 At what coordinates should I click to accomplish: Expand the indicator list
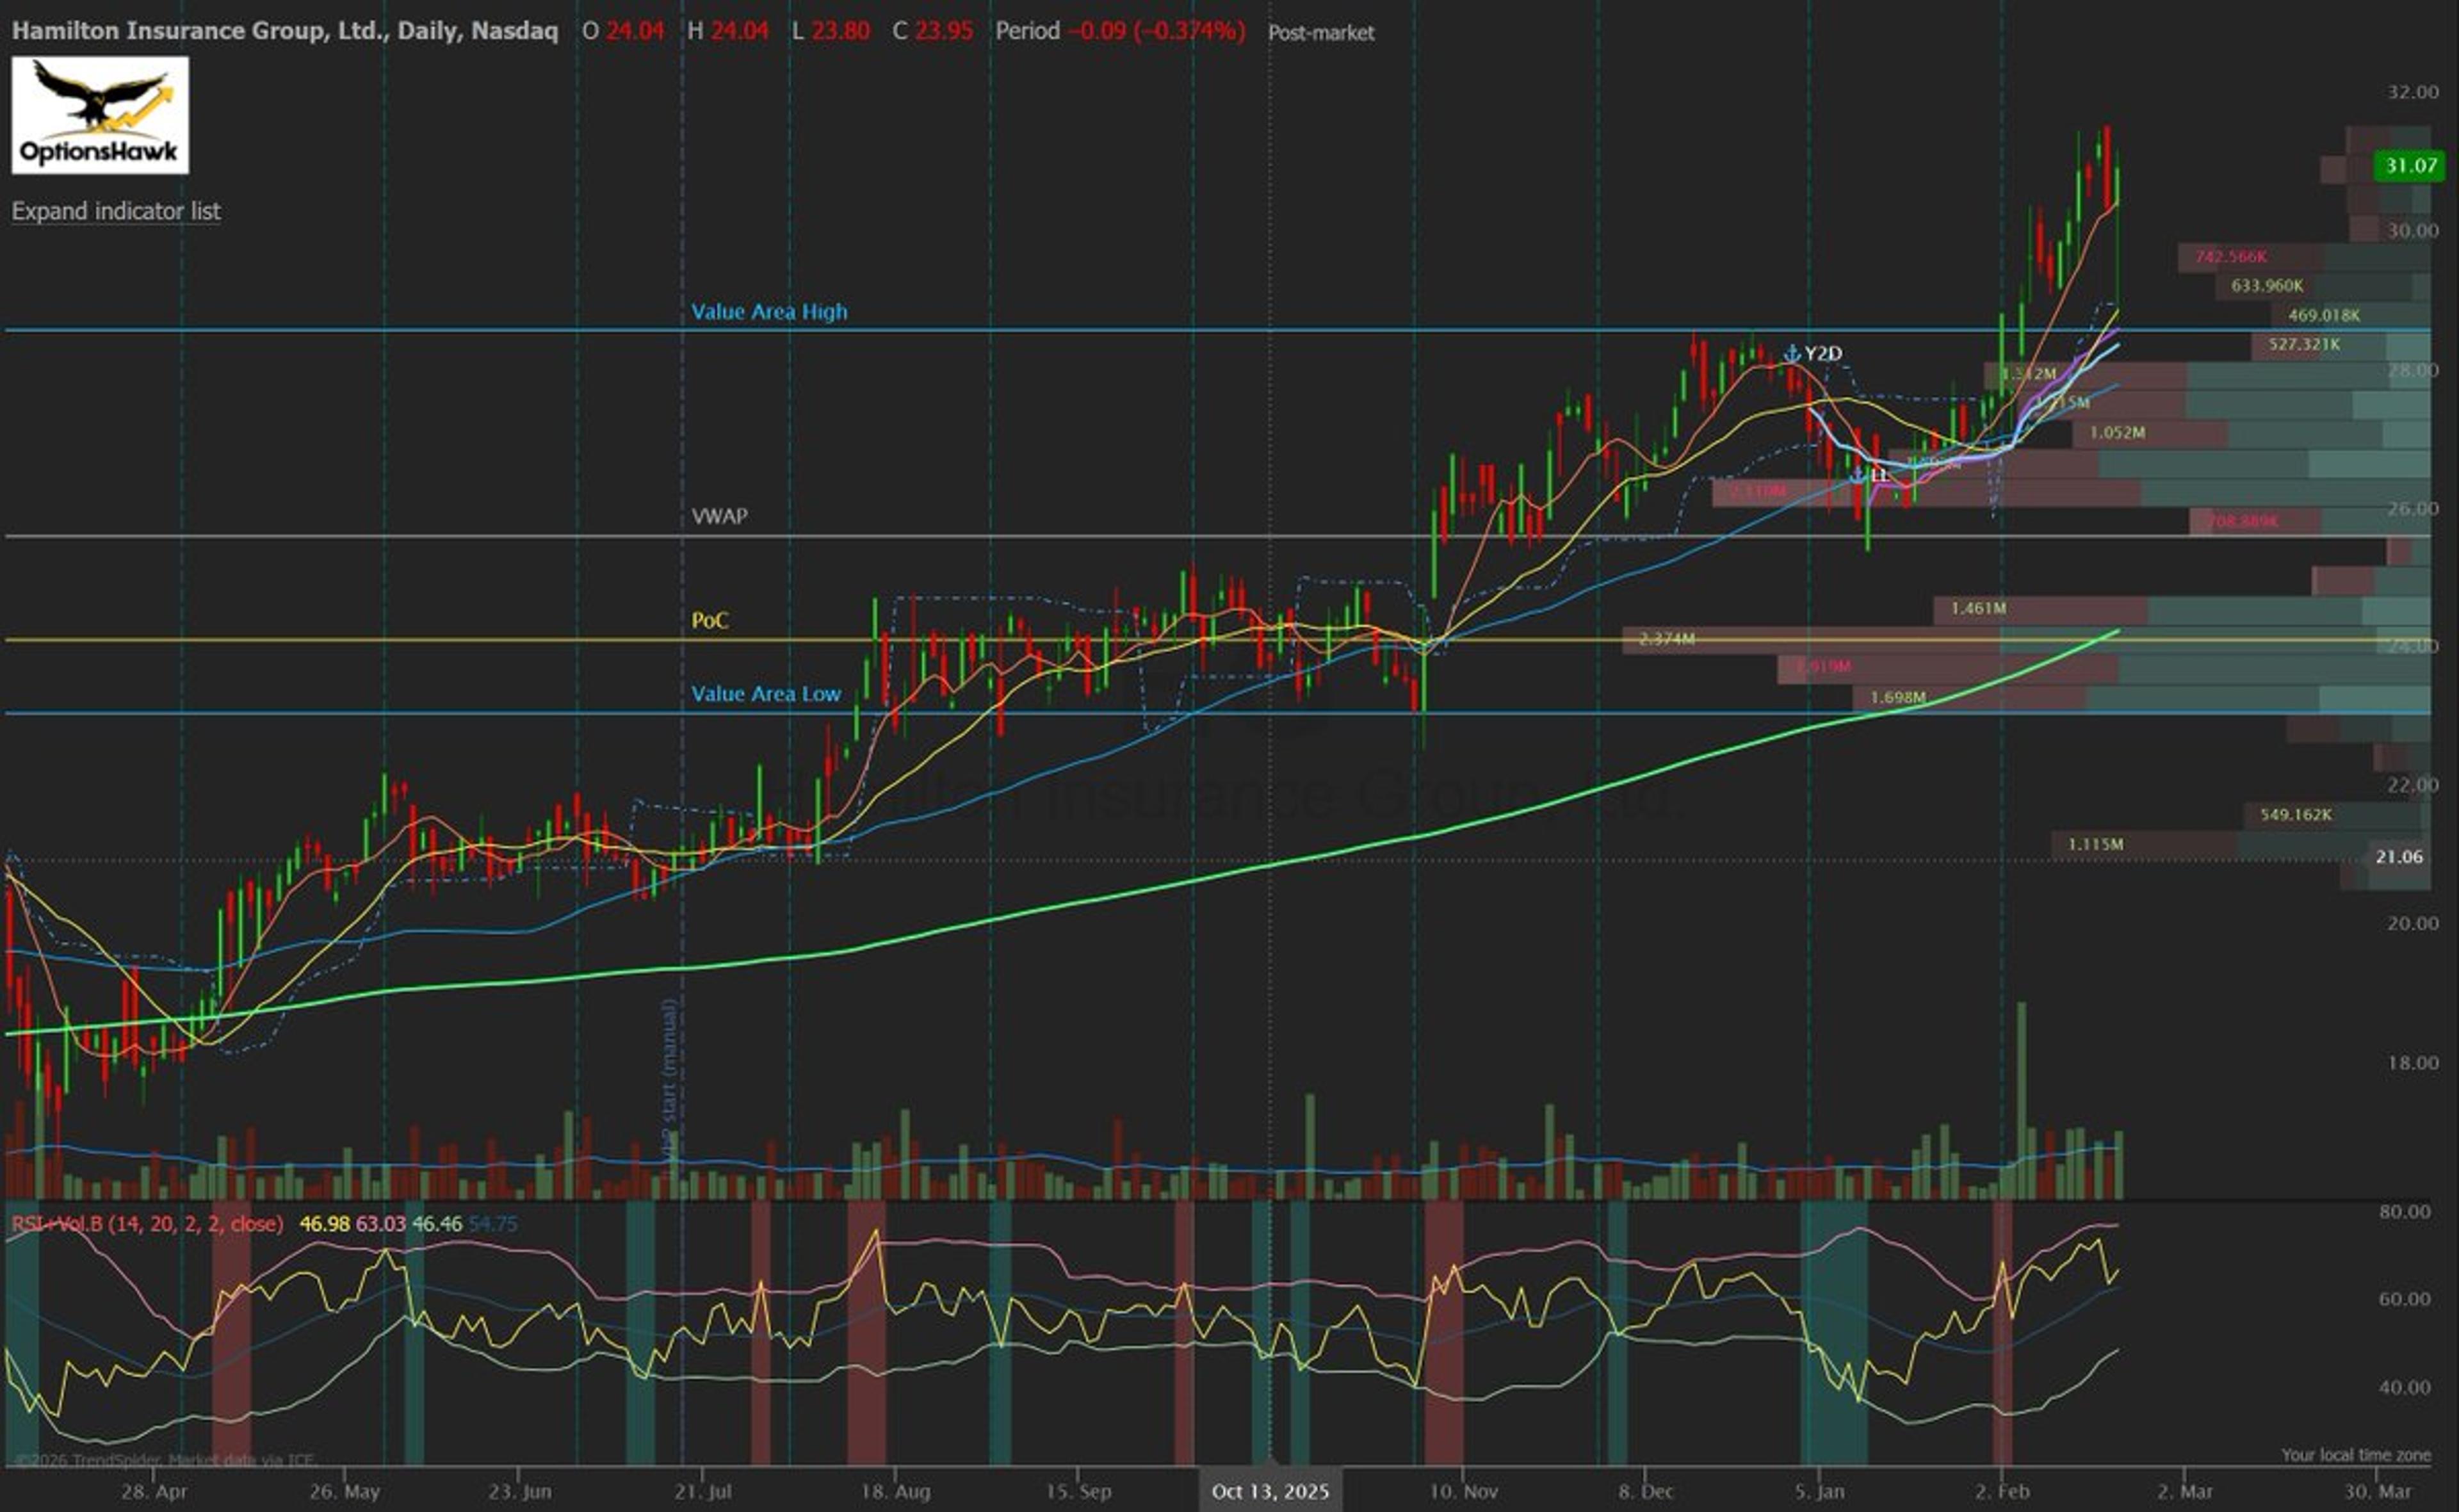(x=116, y=211)
